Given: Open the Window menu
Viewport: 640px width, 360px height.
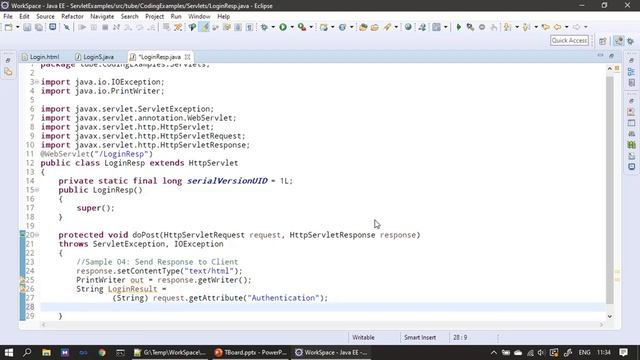Looking at the screenshot, I should coord(199,16).
